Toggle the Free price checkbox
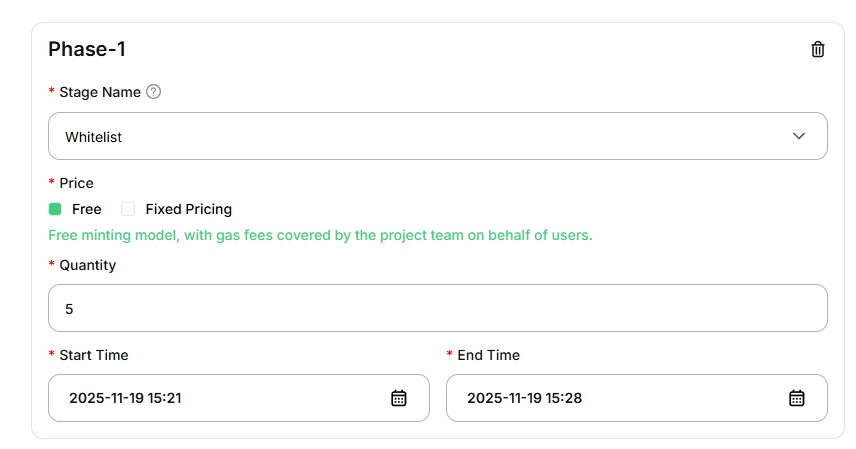 point(55,209)
